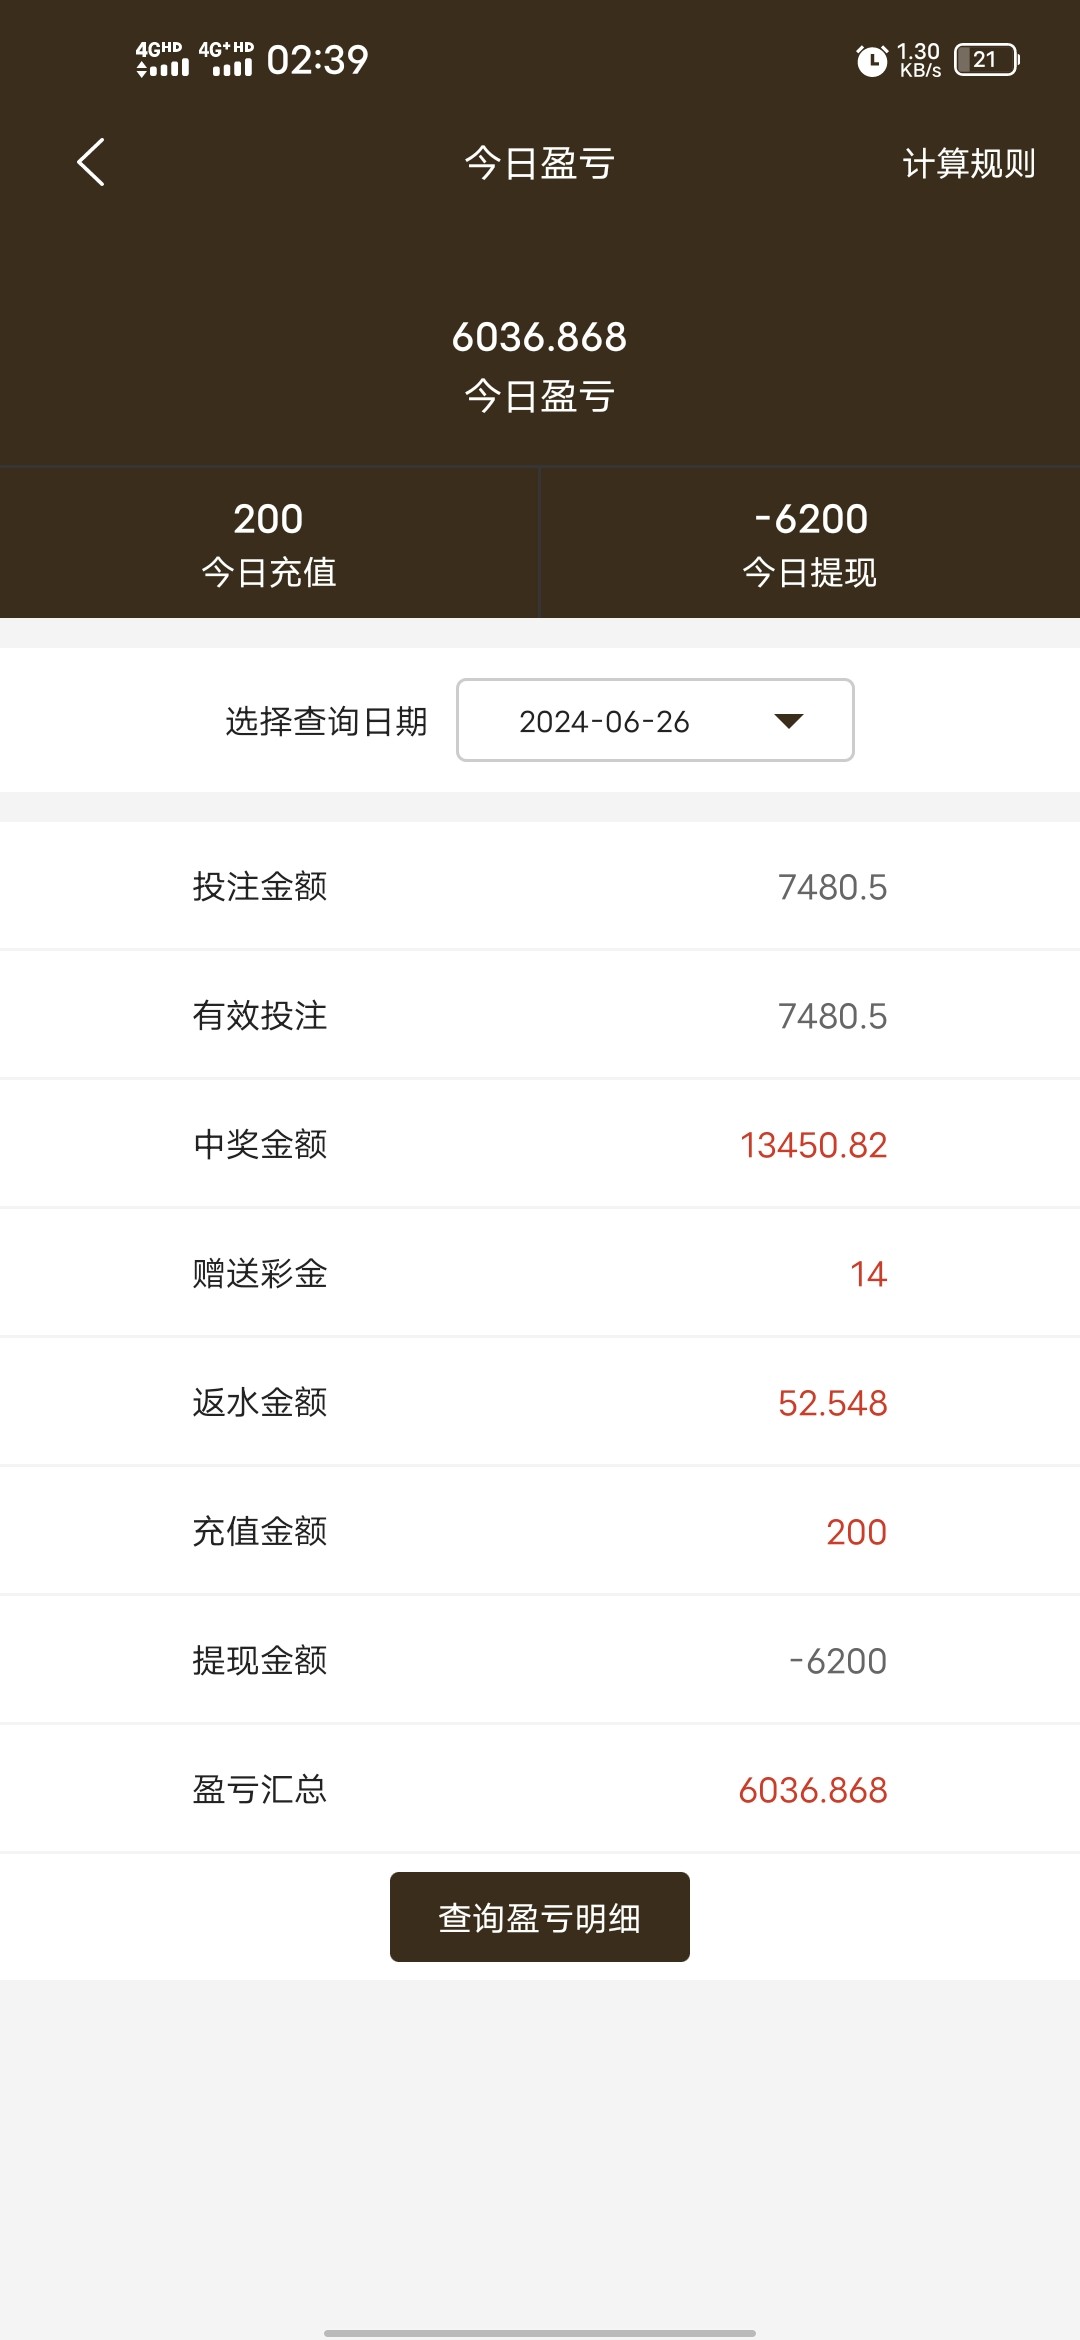The image size is (1080, 2340).
Task: Tap the 提现金额 row
Action: coord(540,1661)
